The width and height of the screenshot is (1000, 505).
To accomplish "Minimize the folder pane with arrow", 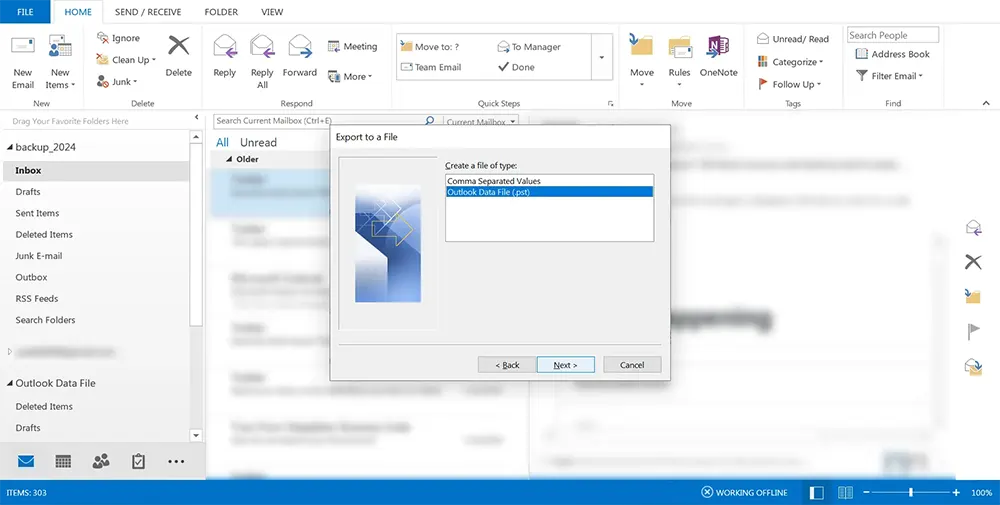I will (196, 118).
